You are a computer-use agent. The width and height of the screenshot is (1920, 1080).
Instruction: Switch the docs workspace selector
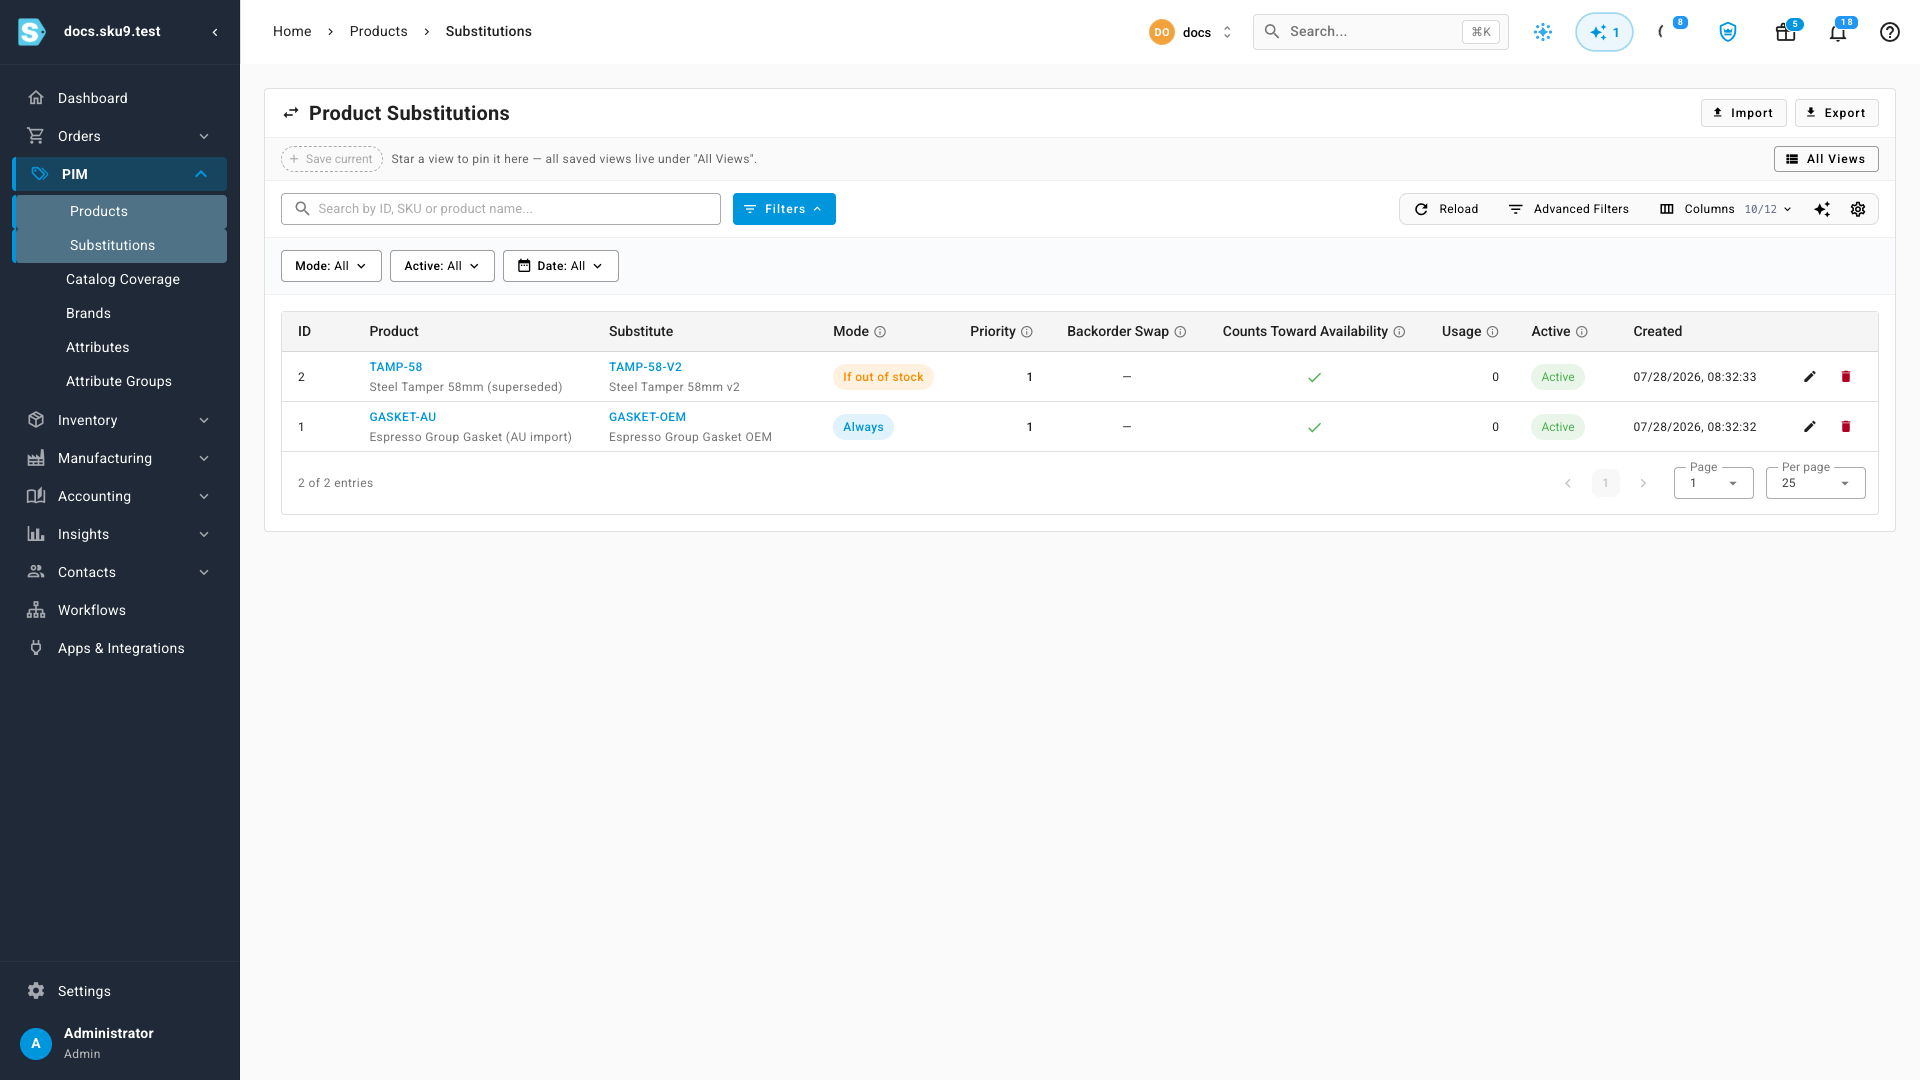[x=1192, y=32]
